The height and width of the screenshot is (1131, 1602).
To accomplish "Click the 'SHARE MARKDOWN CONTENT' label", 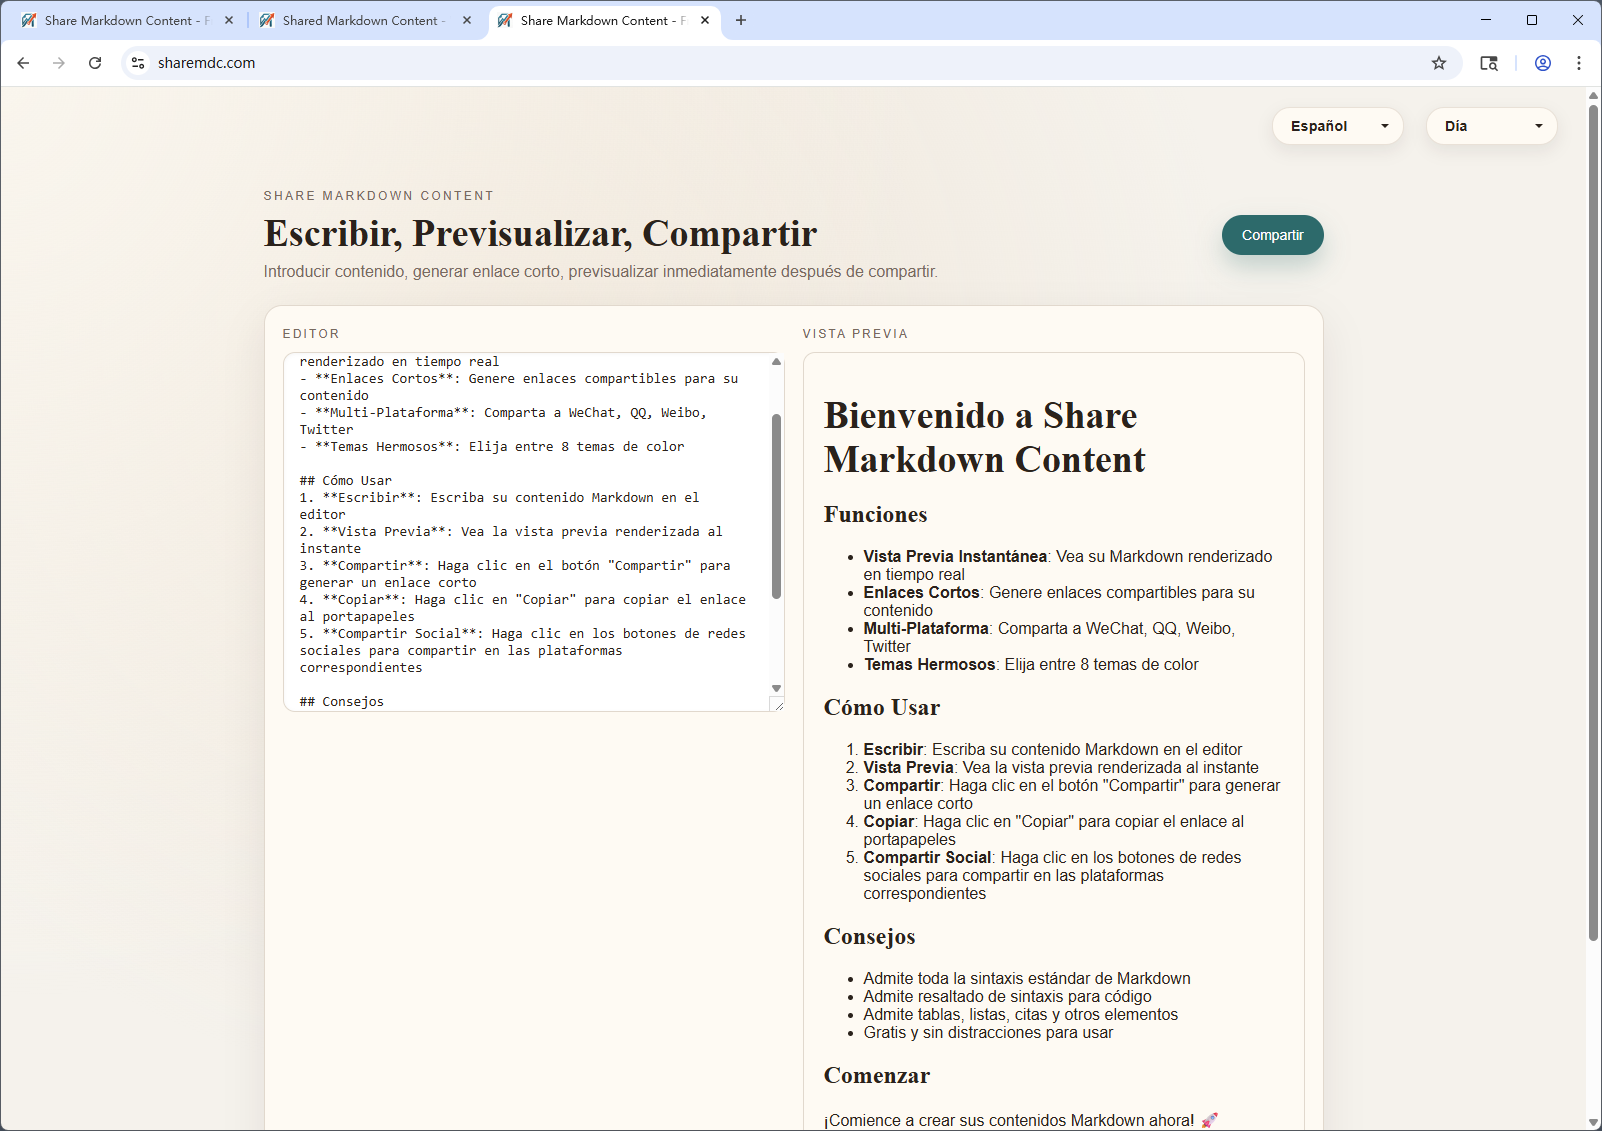I will [x=379, y=196].
